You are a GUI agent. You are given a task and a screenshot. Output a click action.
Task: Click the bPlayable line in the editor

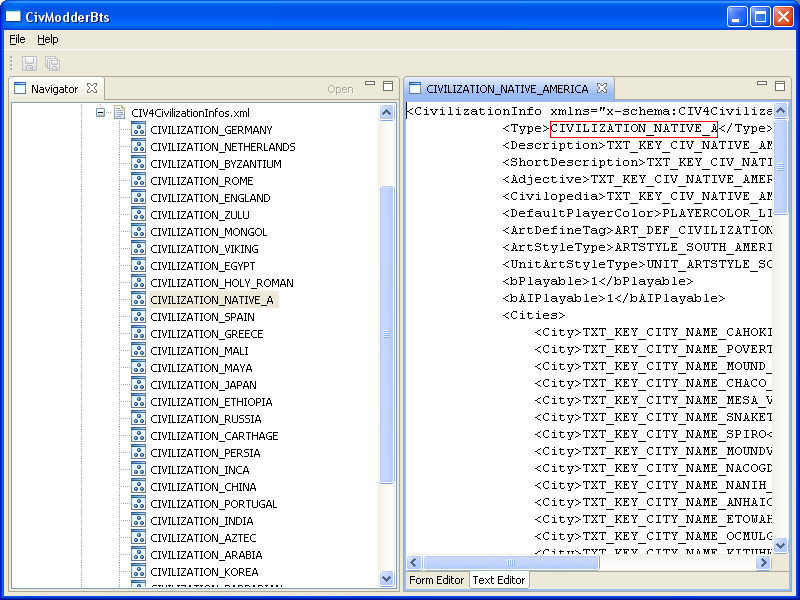tap(597, 281)
